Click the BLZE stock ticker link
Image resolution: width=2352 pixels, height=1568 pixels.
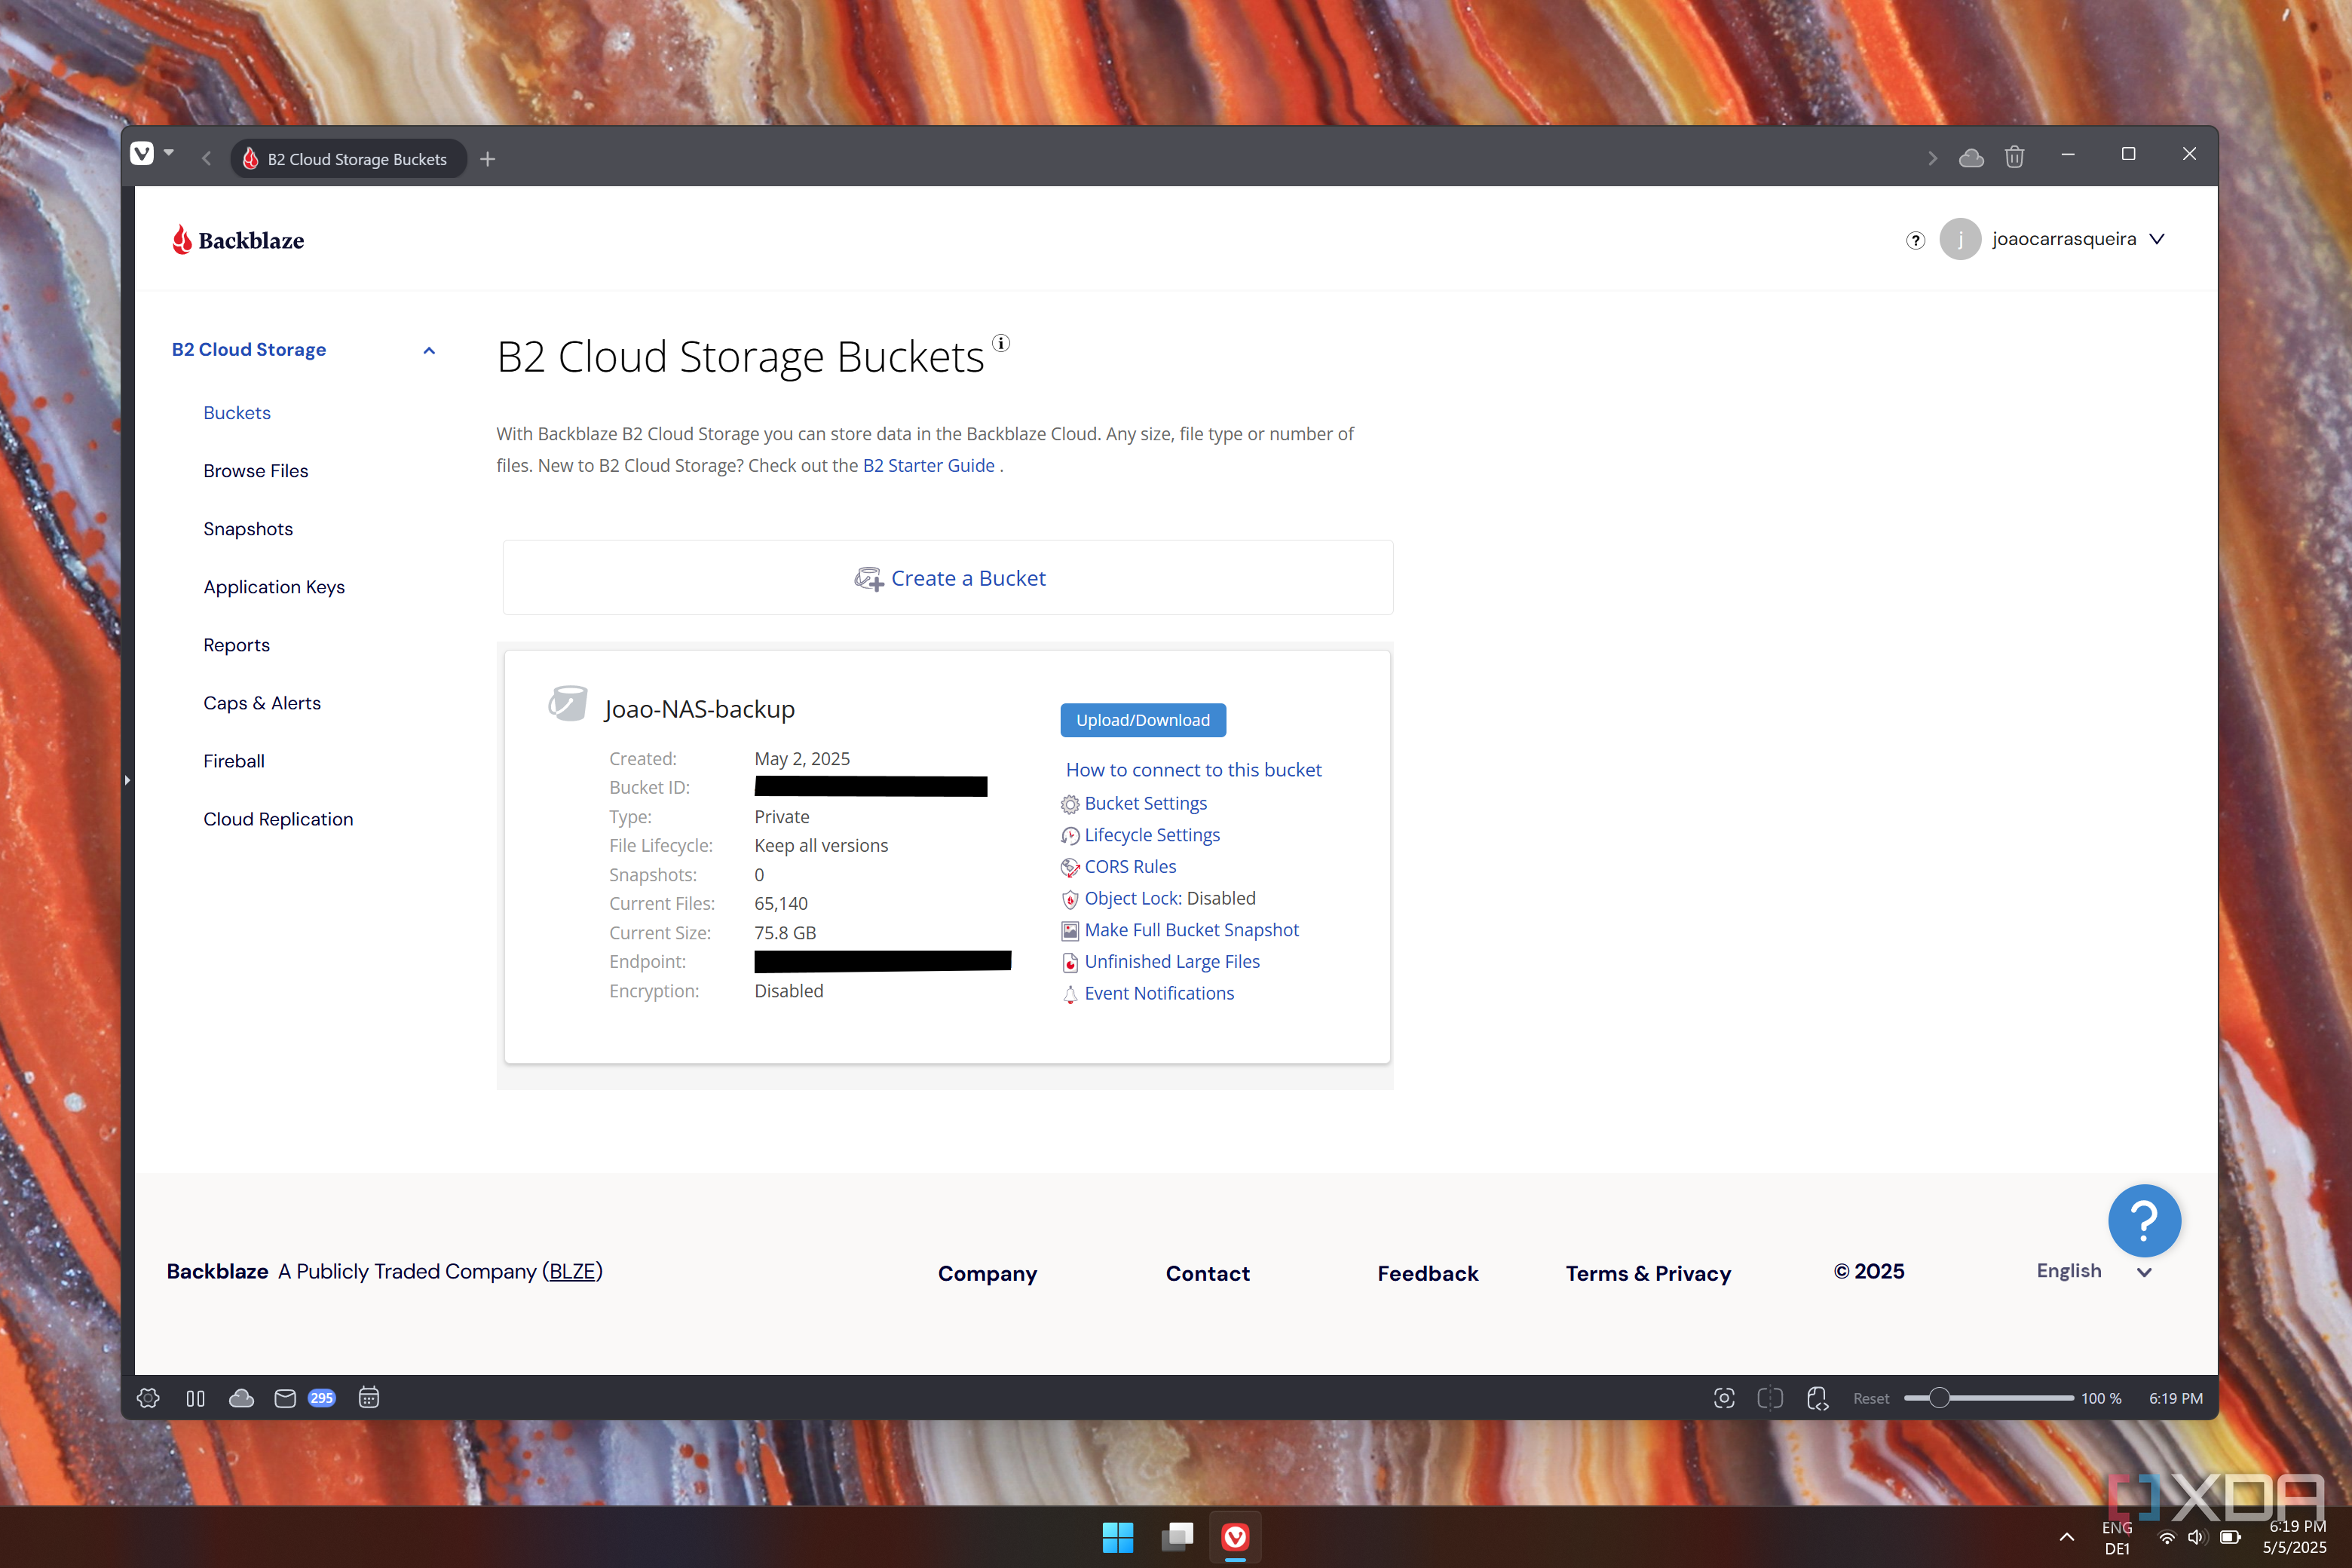coord(573,1271)
